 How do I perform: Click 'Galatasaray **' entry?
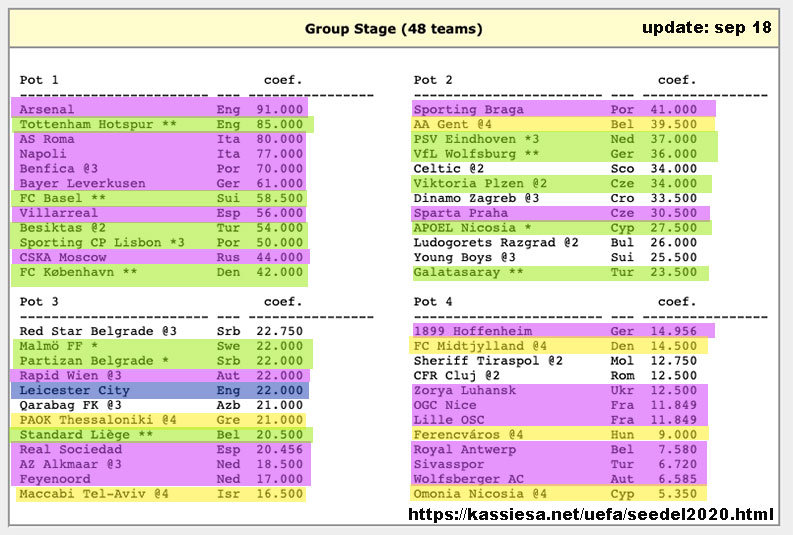pyautogui.click(x=468, y=272)
